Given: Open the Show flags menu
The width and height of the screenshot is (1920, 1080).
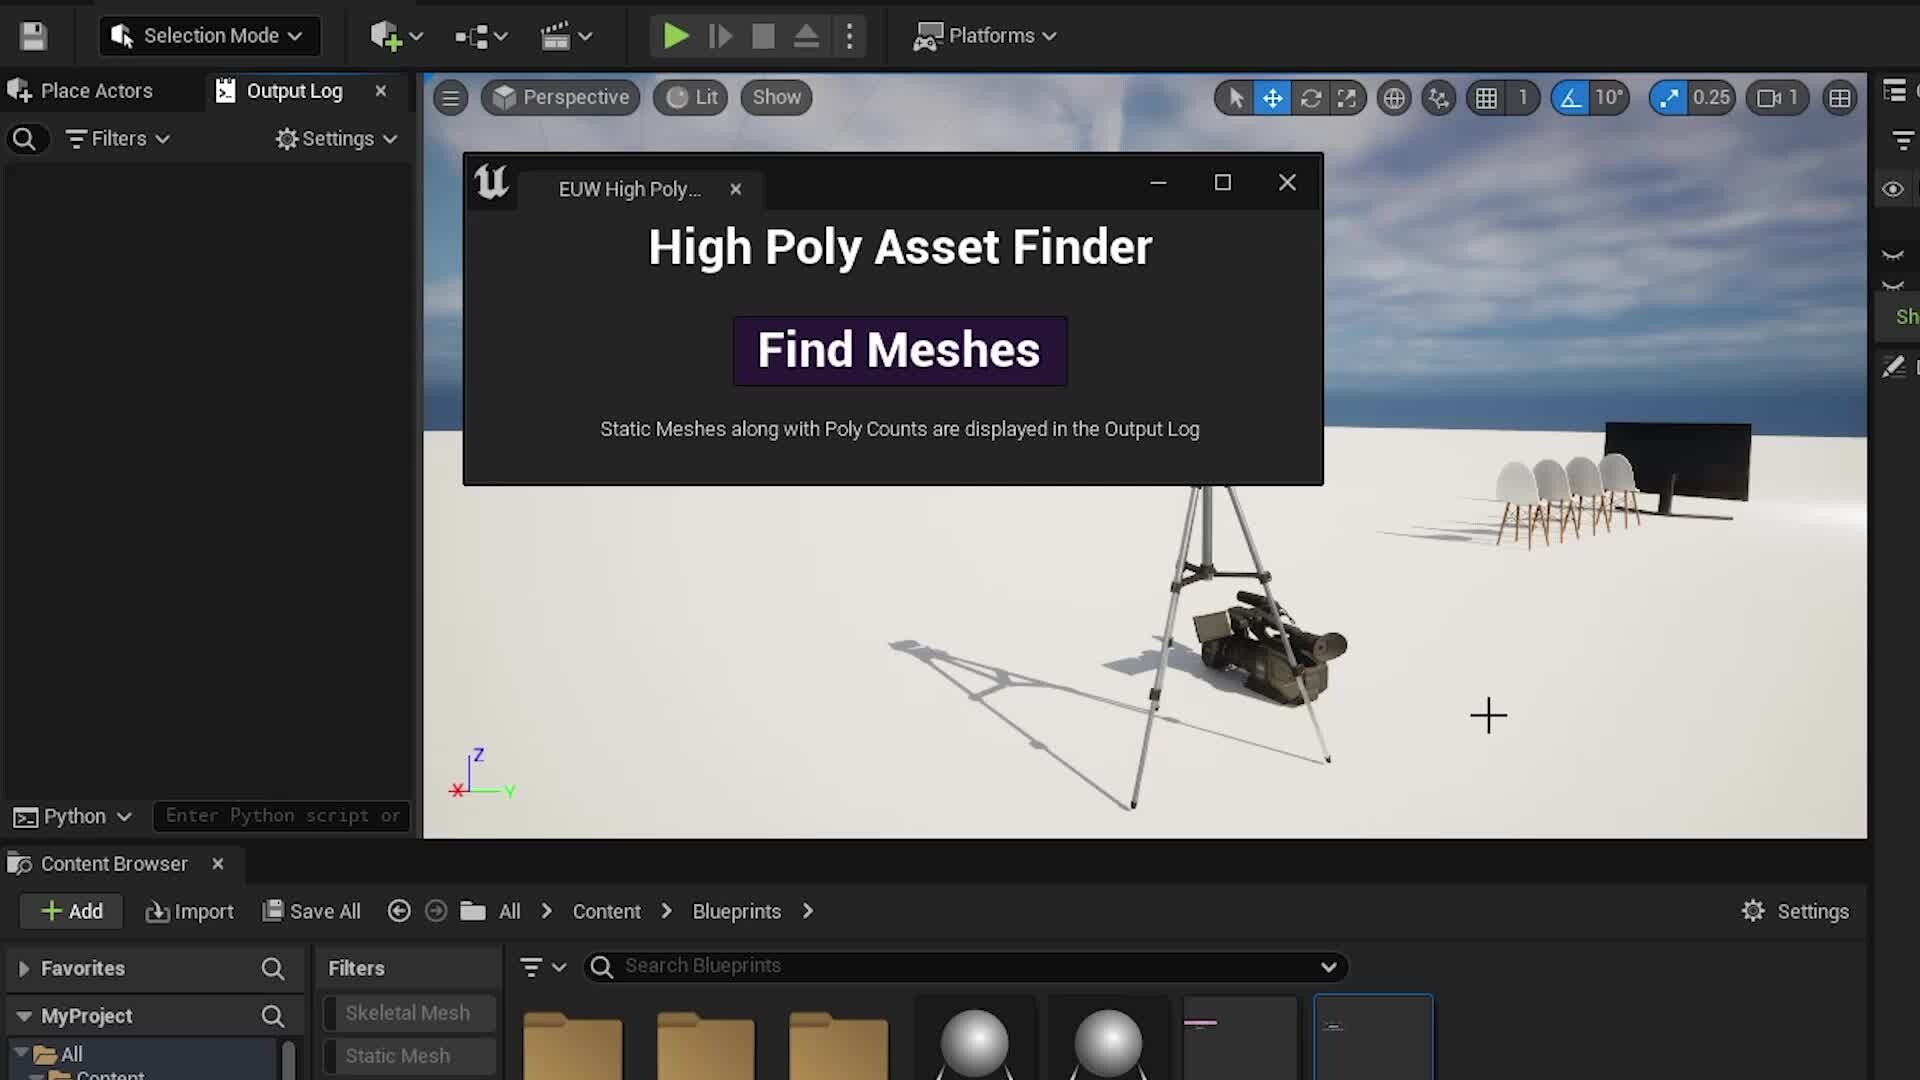Looking at the screenshot, I should [x=776, y=97].
